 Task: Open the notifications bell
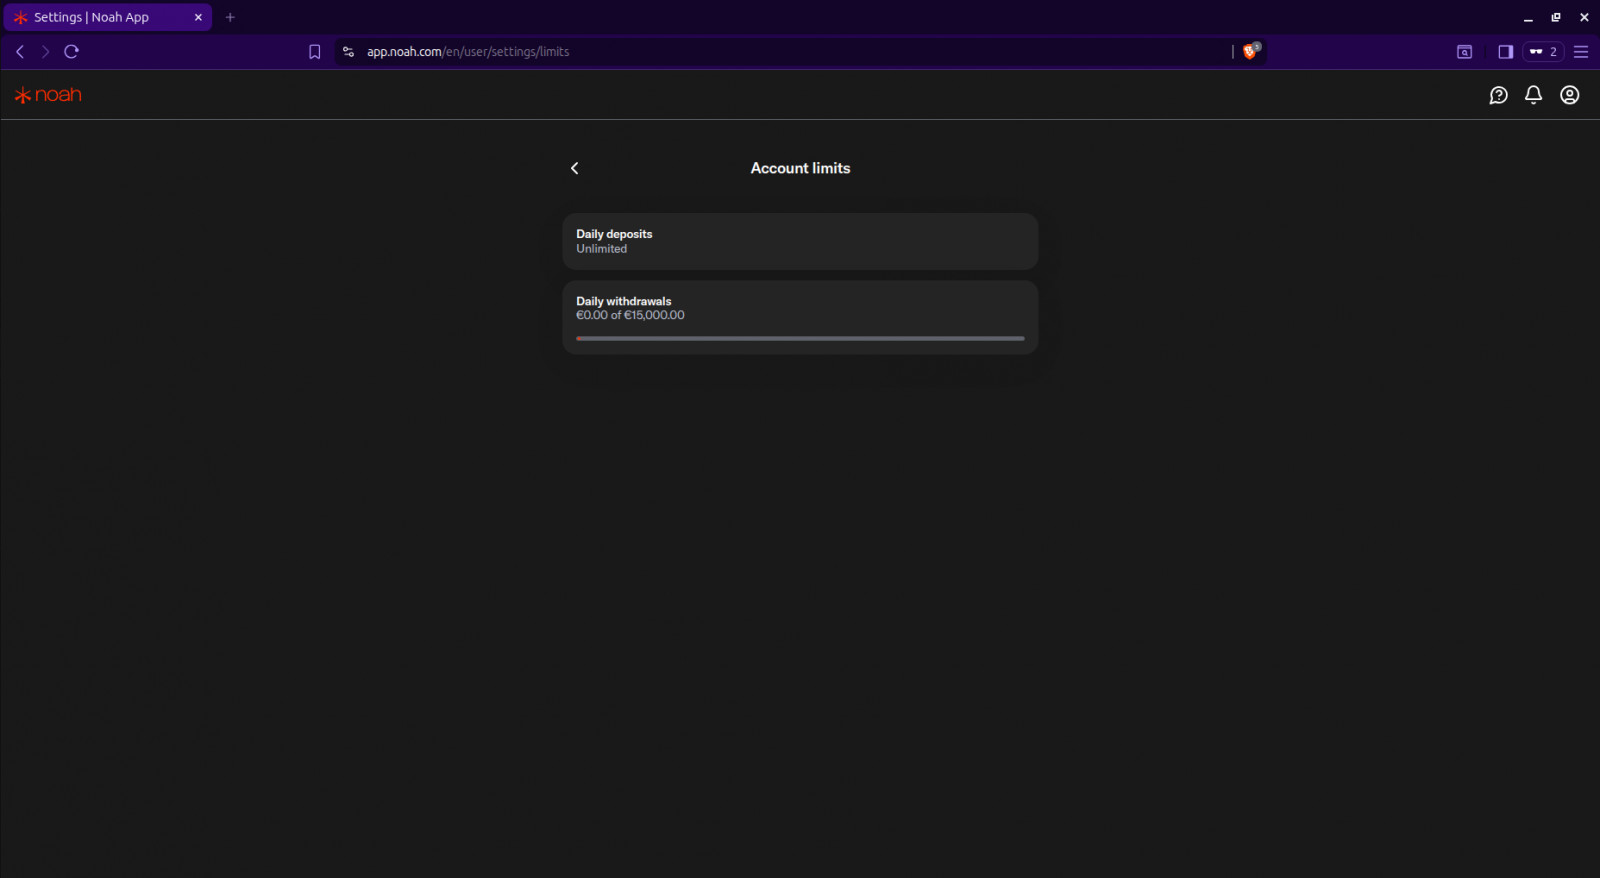point(1533,94)
